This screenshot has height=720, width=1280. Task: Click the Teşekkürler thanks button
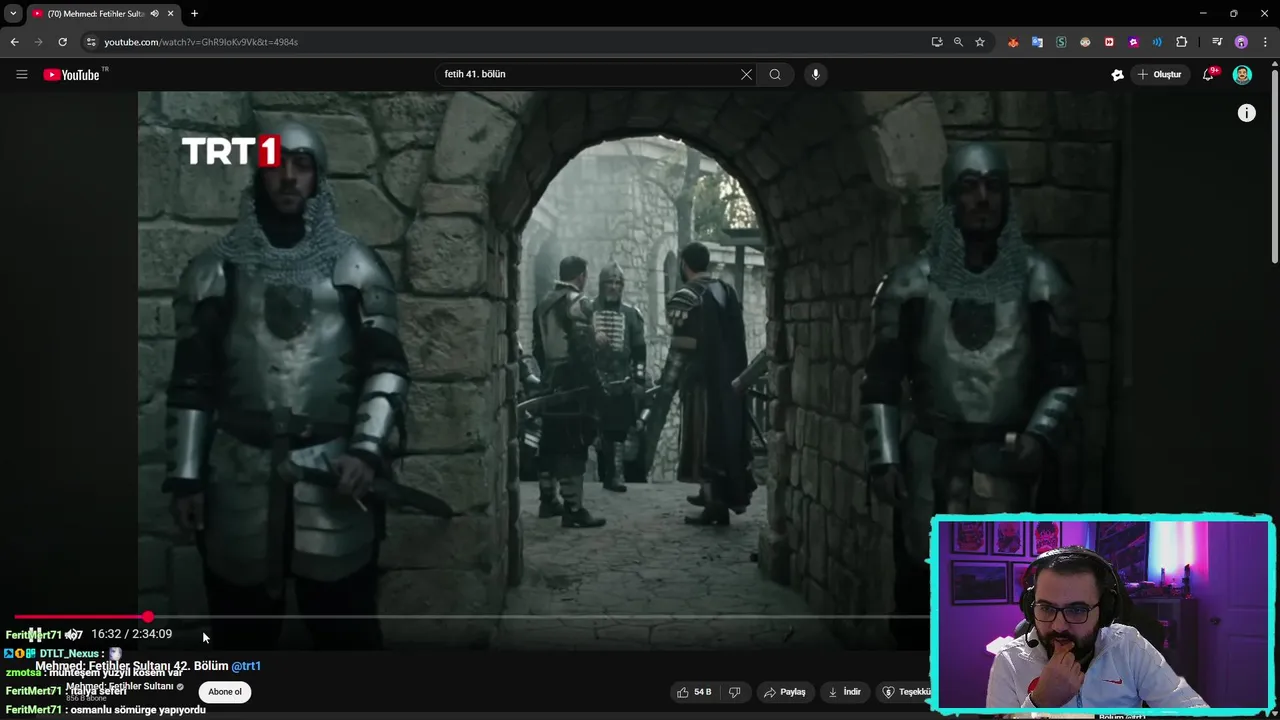pos(906,692)
